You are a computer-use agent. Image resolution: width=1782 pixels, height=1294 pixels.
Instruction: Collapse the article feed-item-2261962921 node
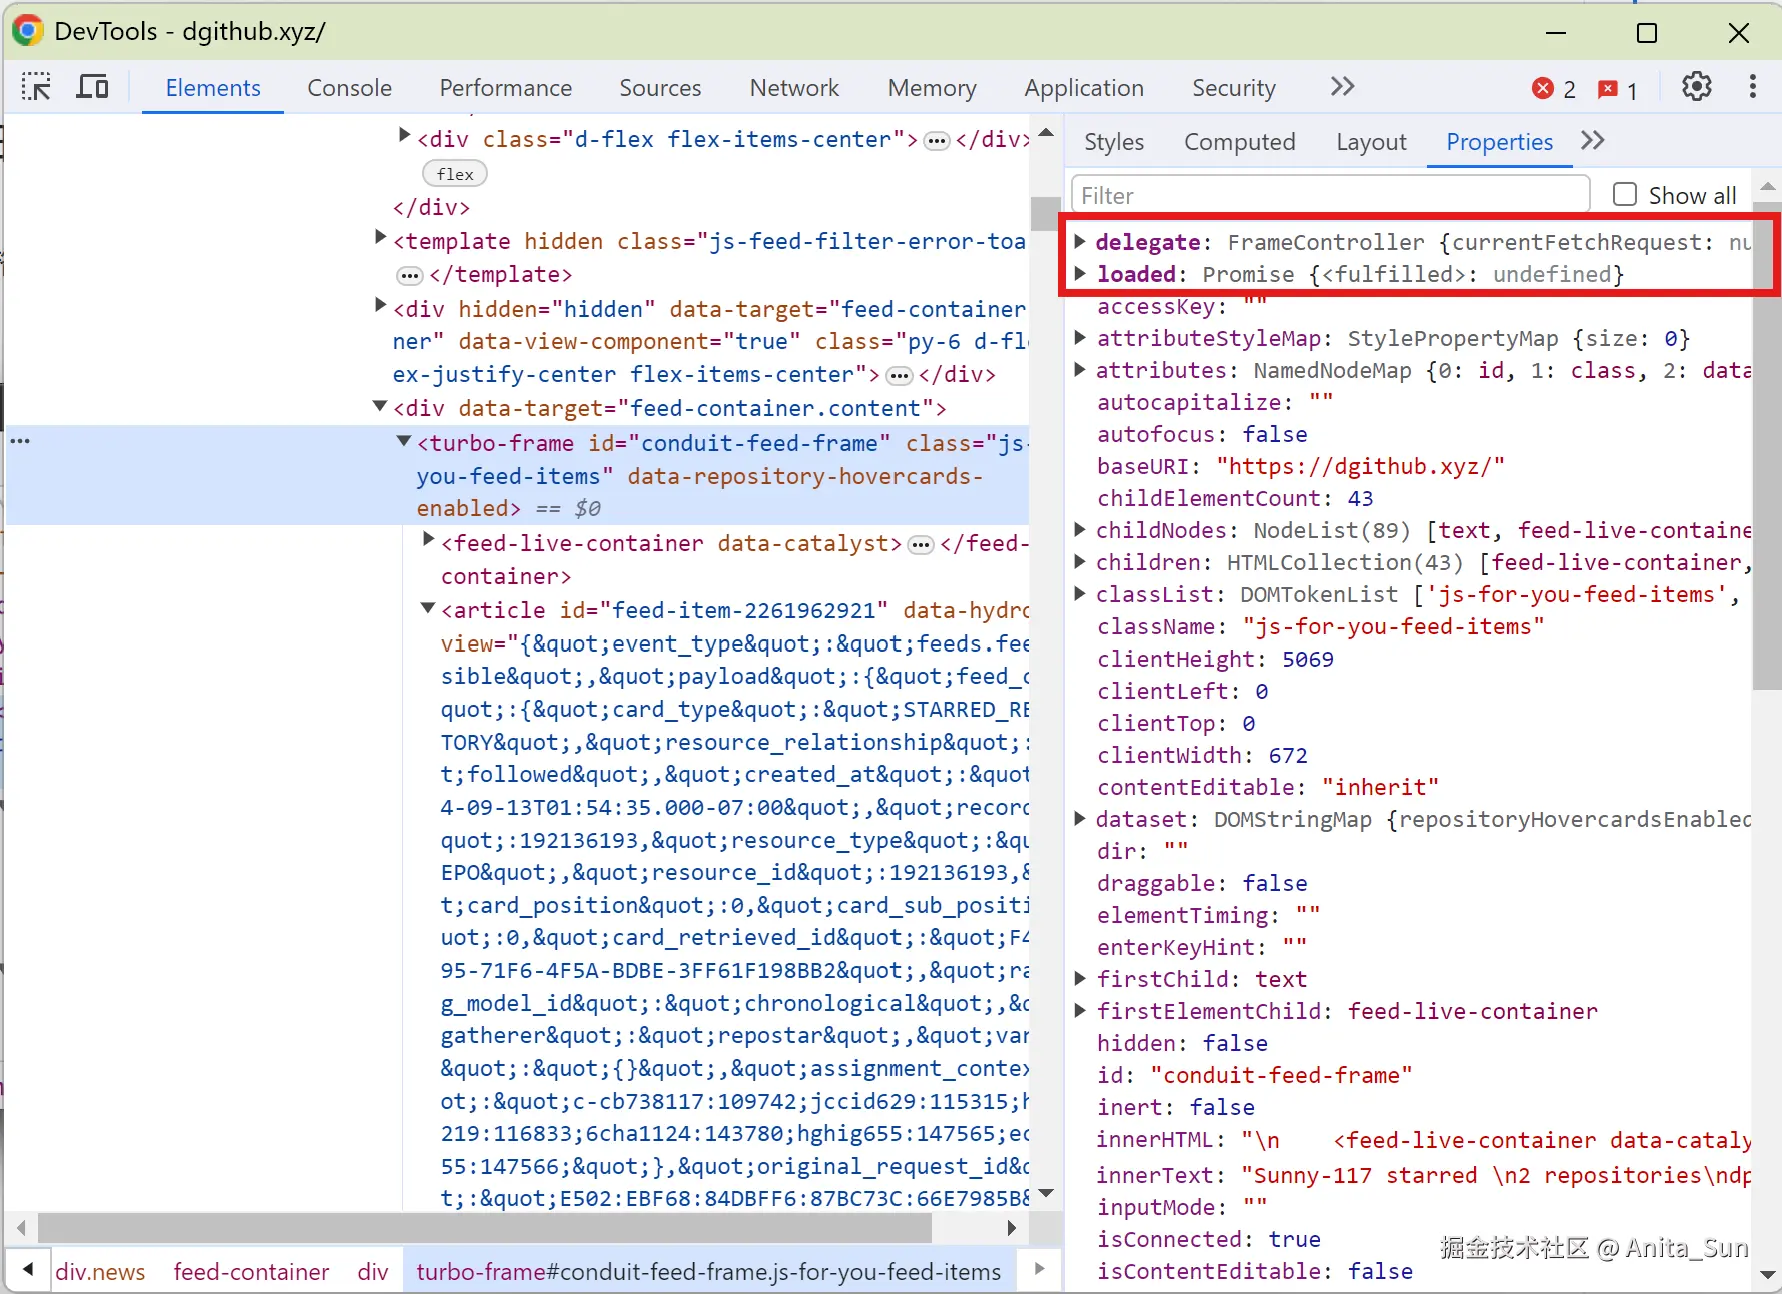pos(428,608)
